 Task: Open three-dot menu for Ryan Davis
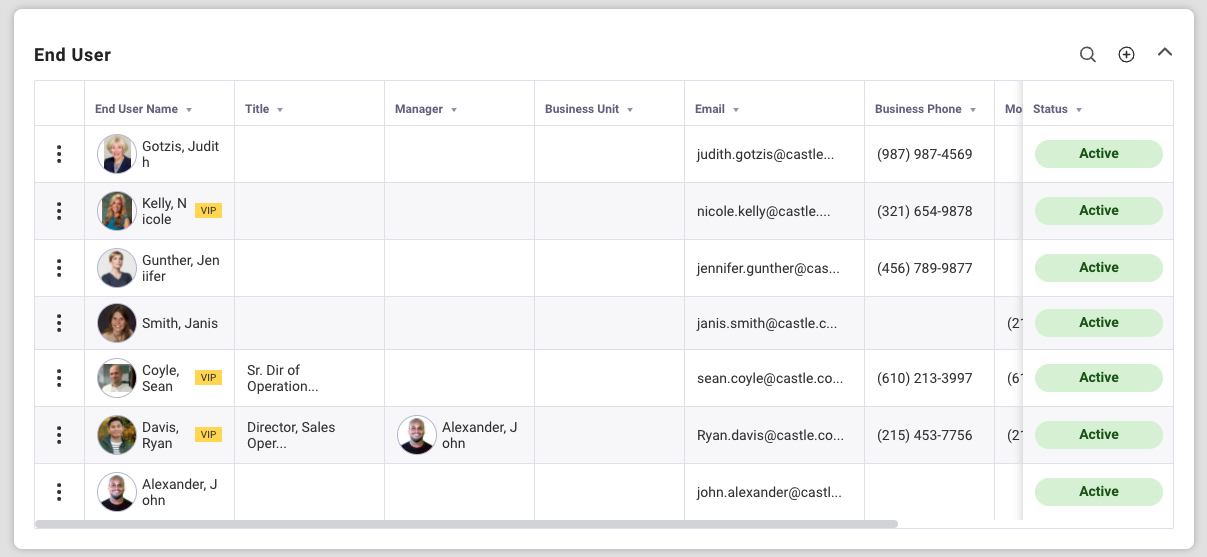click(x=59, y=435)
